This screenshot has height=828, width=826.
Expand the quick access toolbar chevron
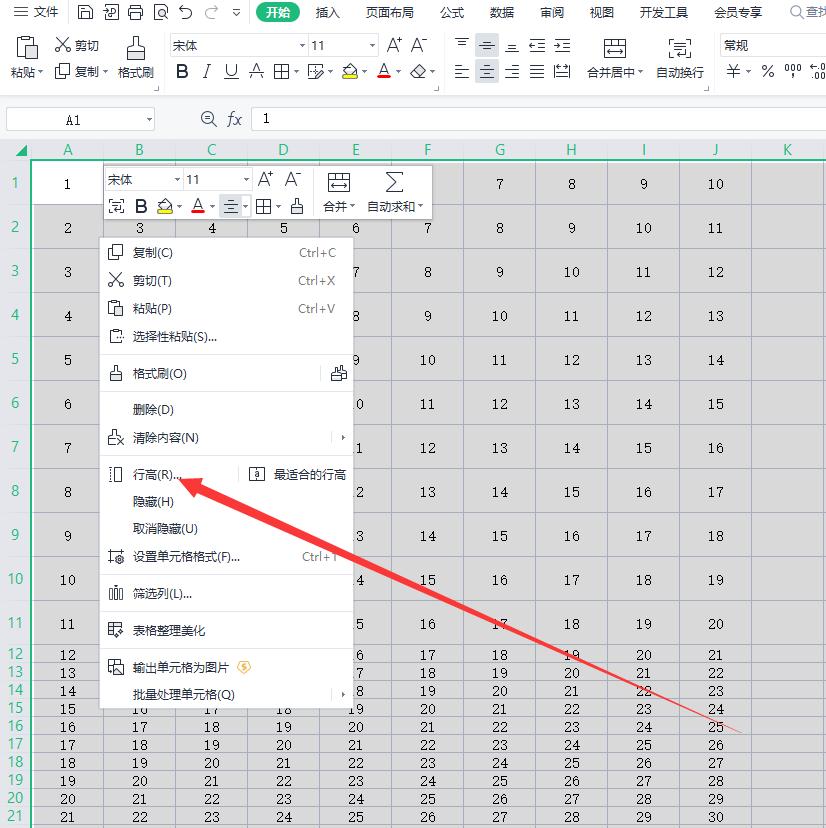tap(236, 12)
